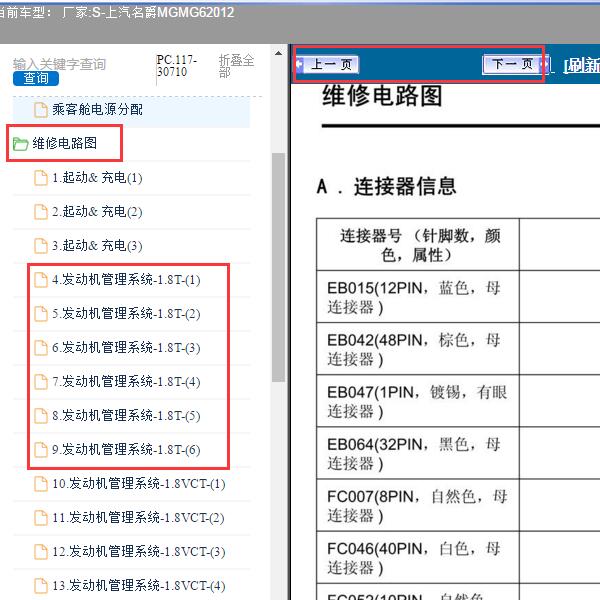The height and width of the screenshot is (600, 600).
Task: Click page icon beside 6.发动机管理系统-1.8T-(3)
Action: [41, 348]
